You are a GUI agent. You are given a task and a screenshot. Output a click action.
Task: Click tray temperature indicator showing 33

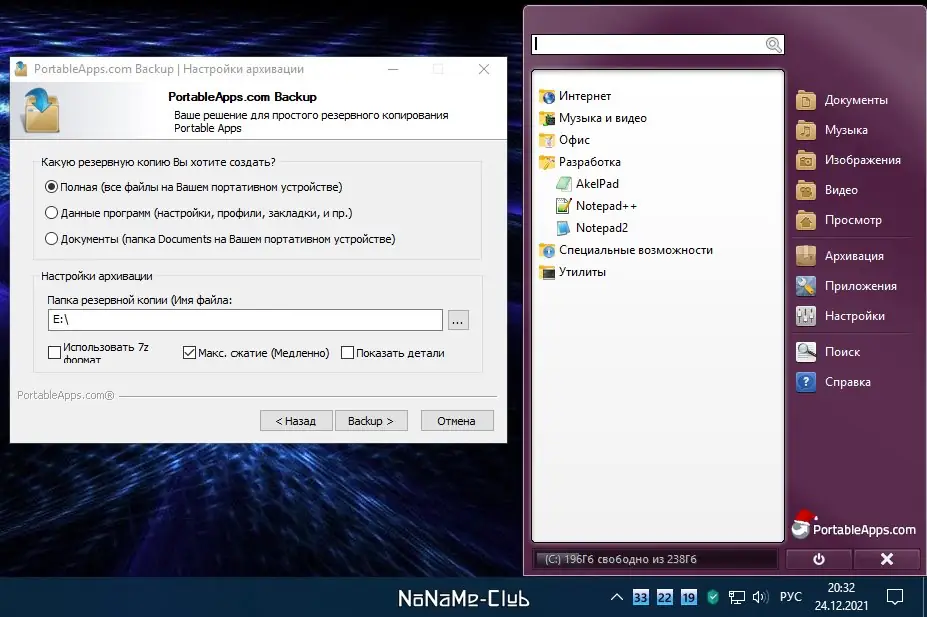click(x=640, y=597)
